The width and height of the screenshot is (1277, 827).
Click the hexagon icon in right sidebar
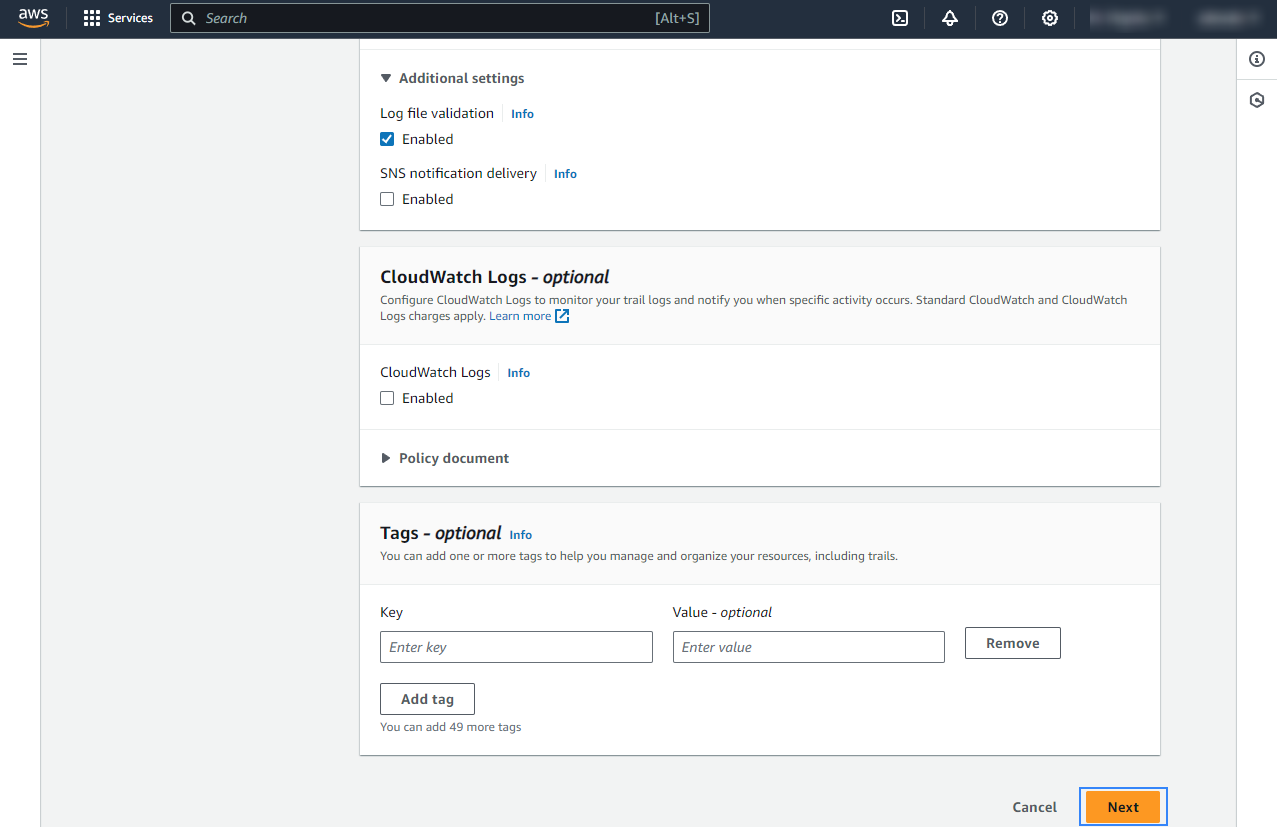pos(1257,100)
